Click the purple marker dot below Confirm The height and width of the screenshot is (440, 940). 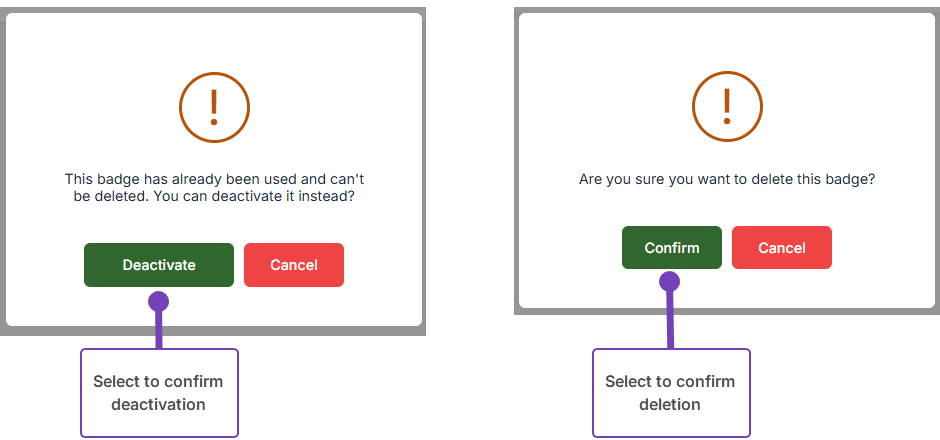[x=670, y=282]
